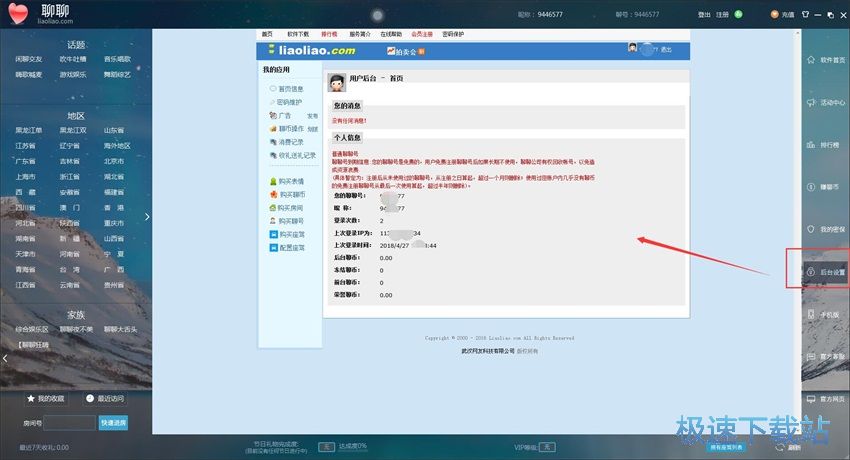
Task: Open 后台设置 icon in right sidebar
Action: coord(811,272)
